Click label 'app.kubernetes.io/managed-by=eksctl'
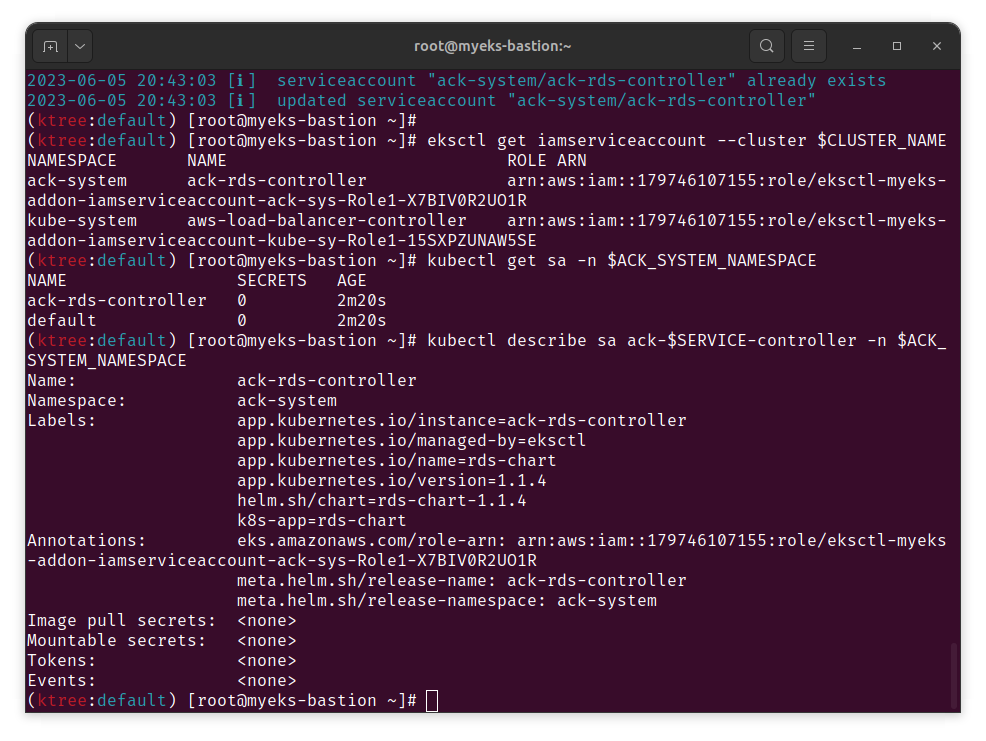This screenshot has width=986, height=741. click(411, 440)
